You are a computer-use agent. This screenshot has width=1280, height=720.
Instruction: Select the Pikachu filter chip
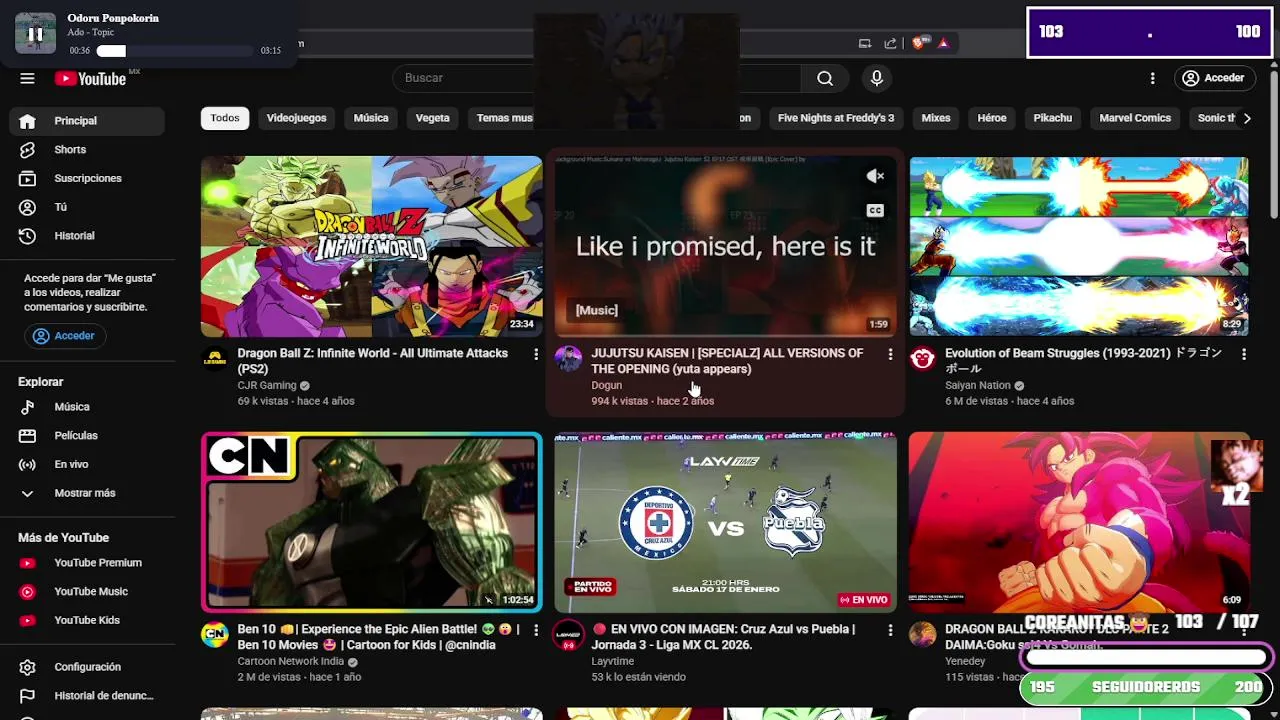click(x=1052, y=118)
